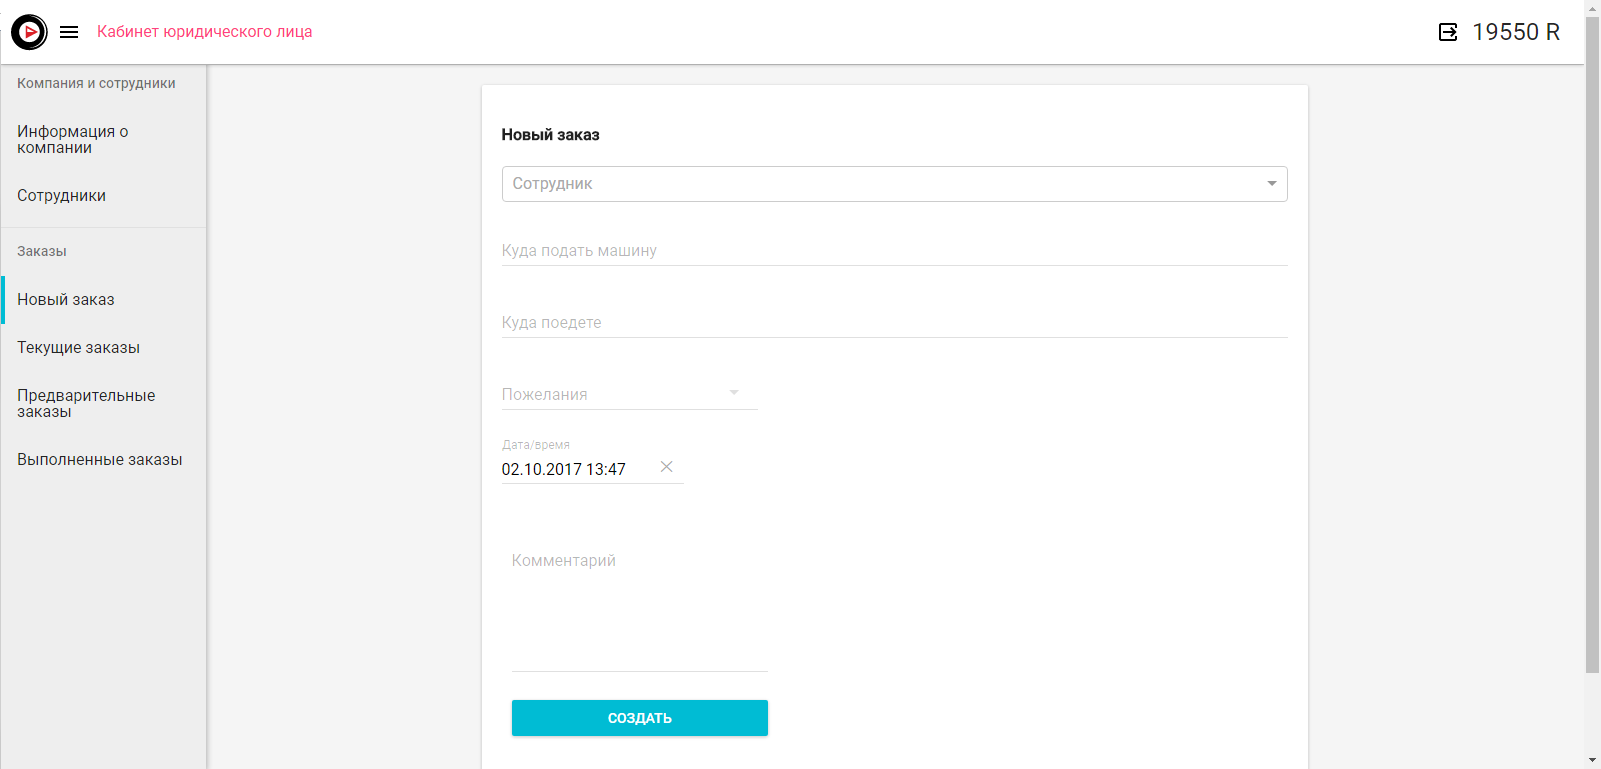Click the Кабинет юридического лица title link

click(204, 32)
